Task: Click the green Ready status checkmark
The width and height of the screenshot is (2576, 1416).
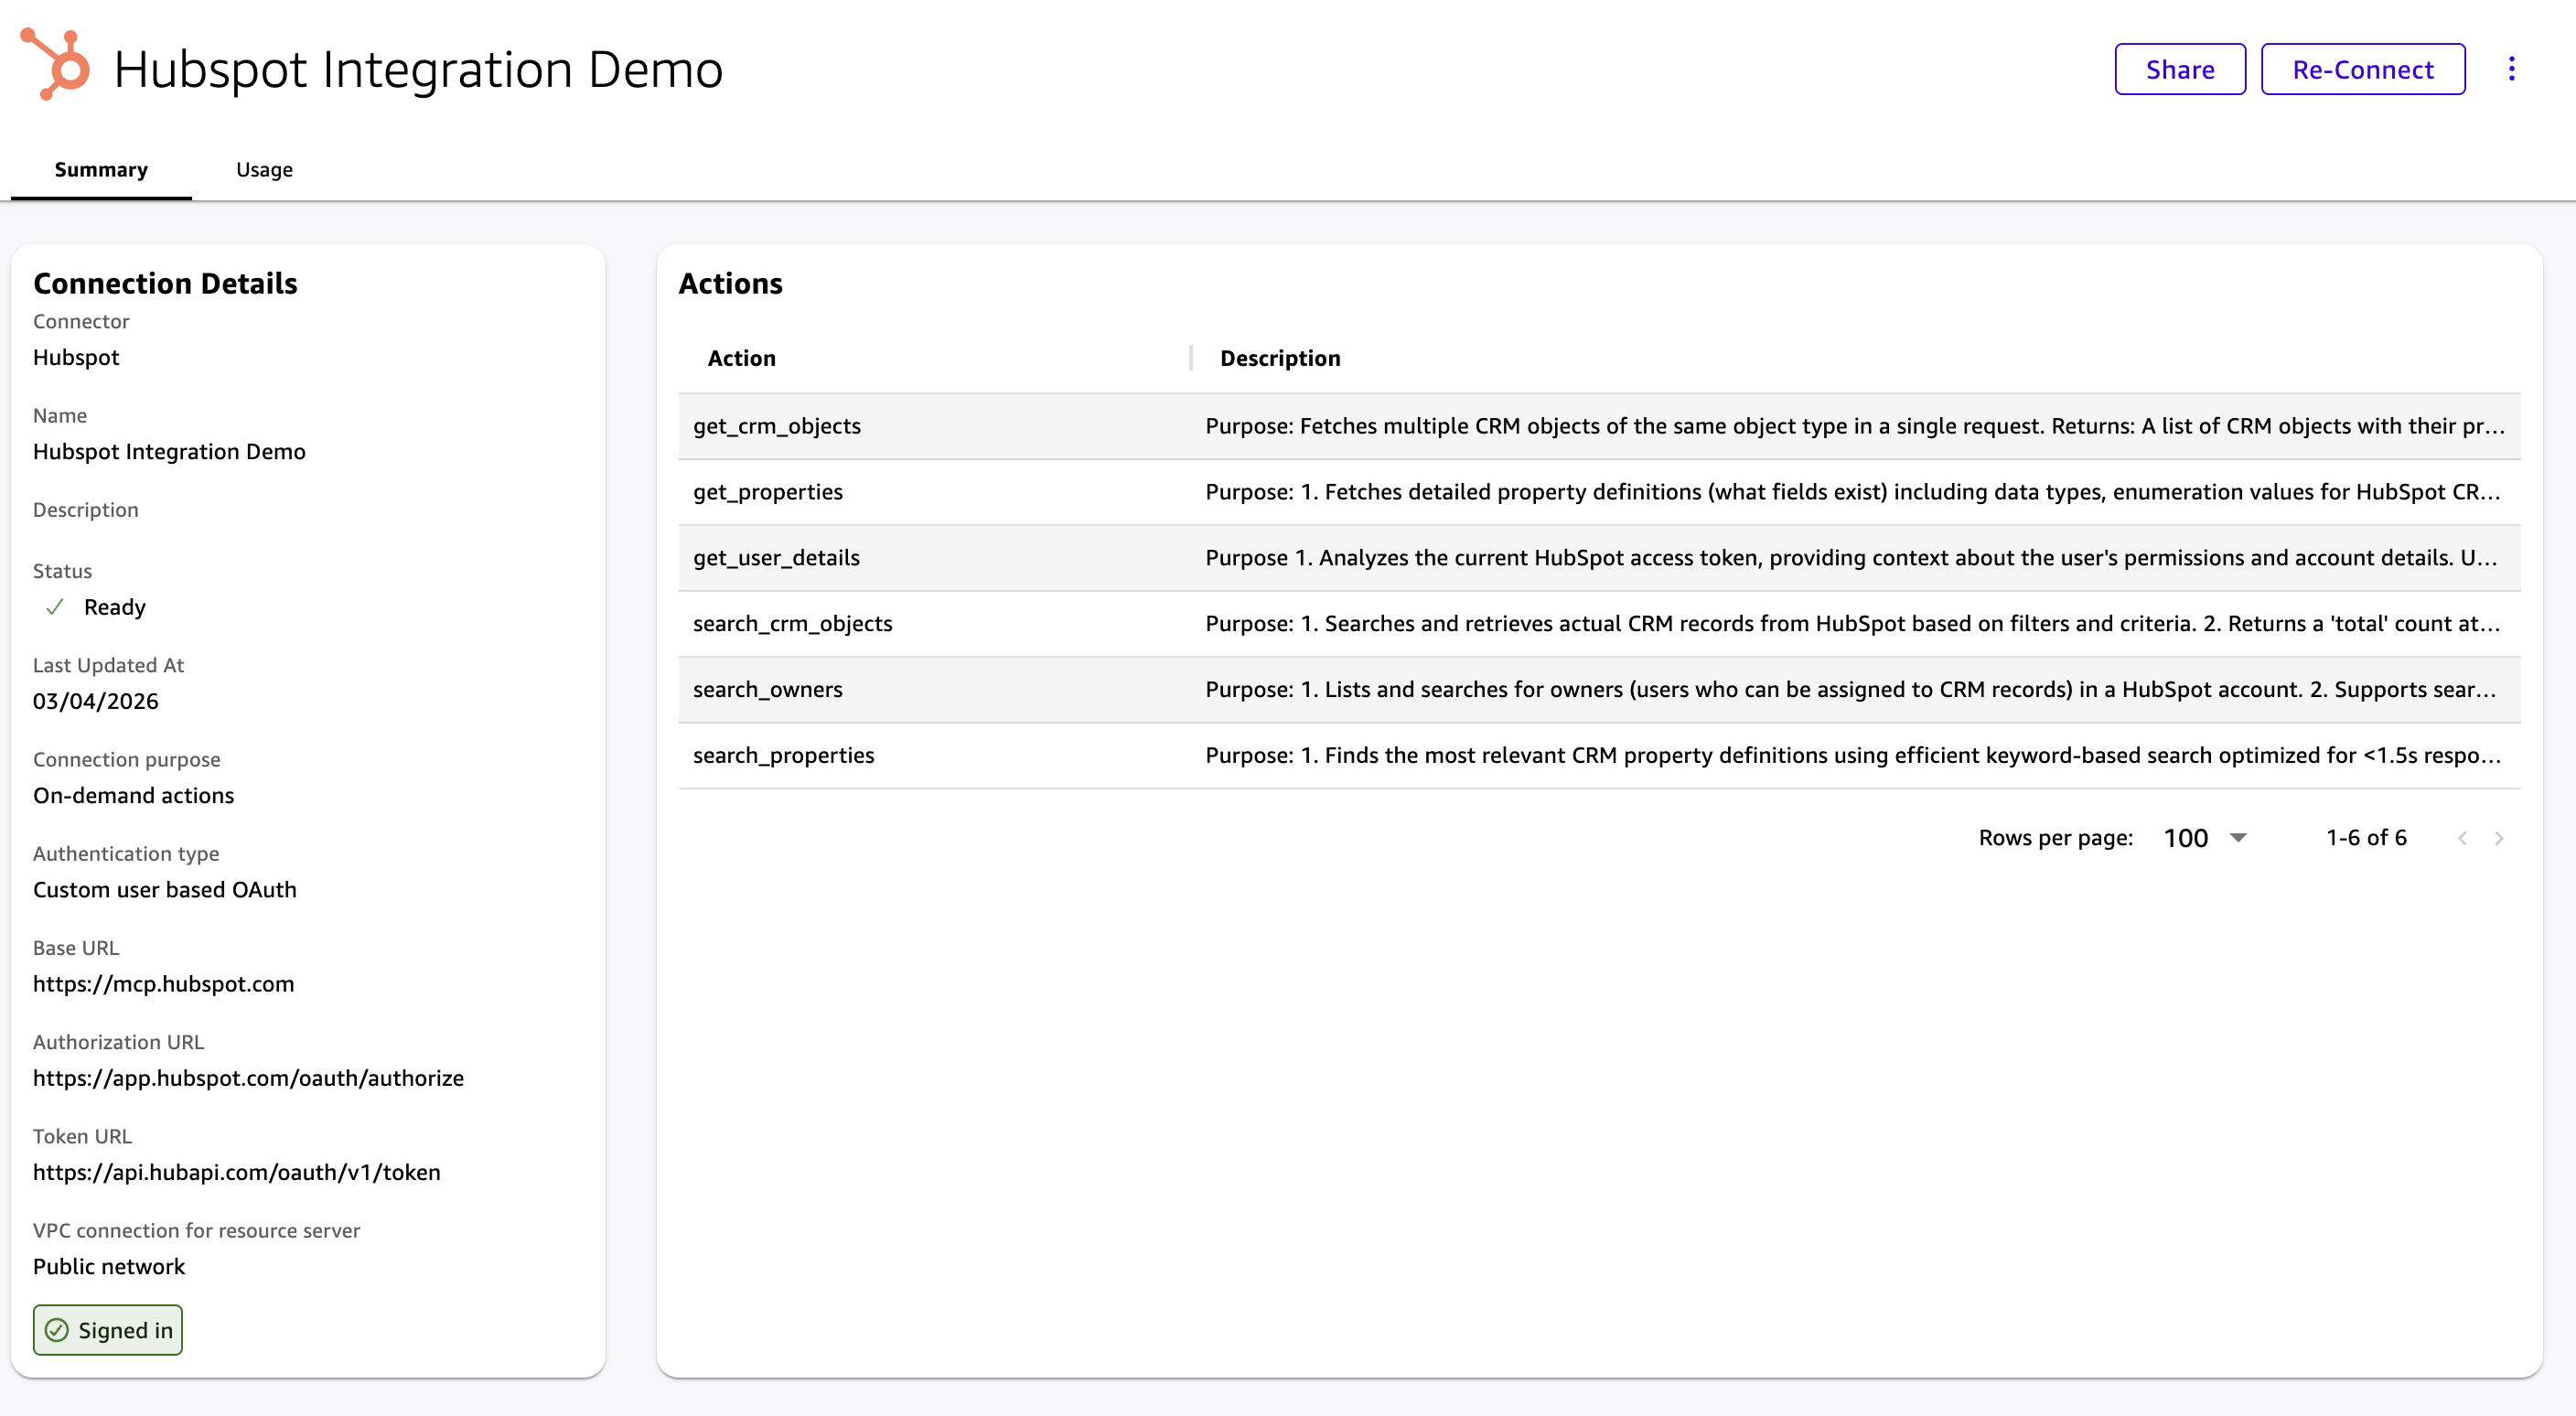Action: coord(55,607)
